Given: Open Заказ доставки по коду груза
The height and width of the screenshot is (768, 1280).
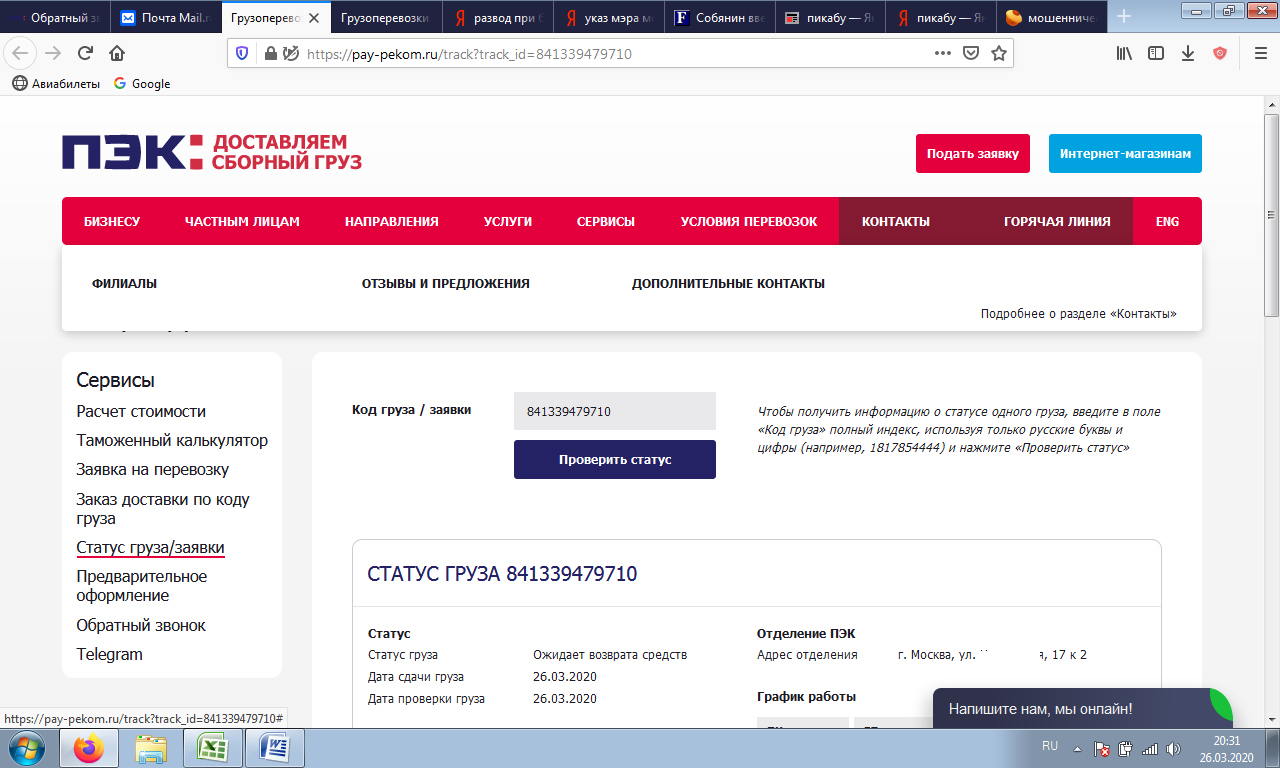Looking at the screenshot, I should coord(163,508).
